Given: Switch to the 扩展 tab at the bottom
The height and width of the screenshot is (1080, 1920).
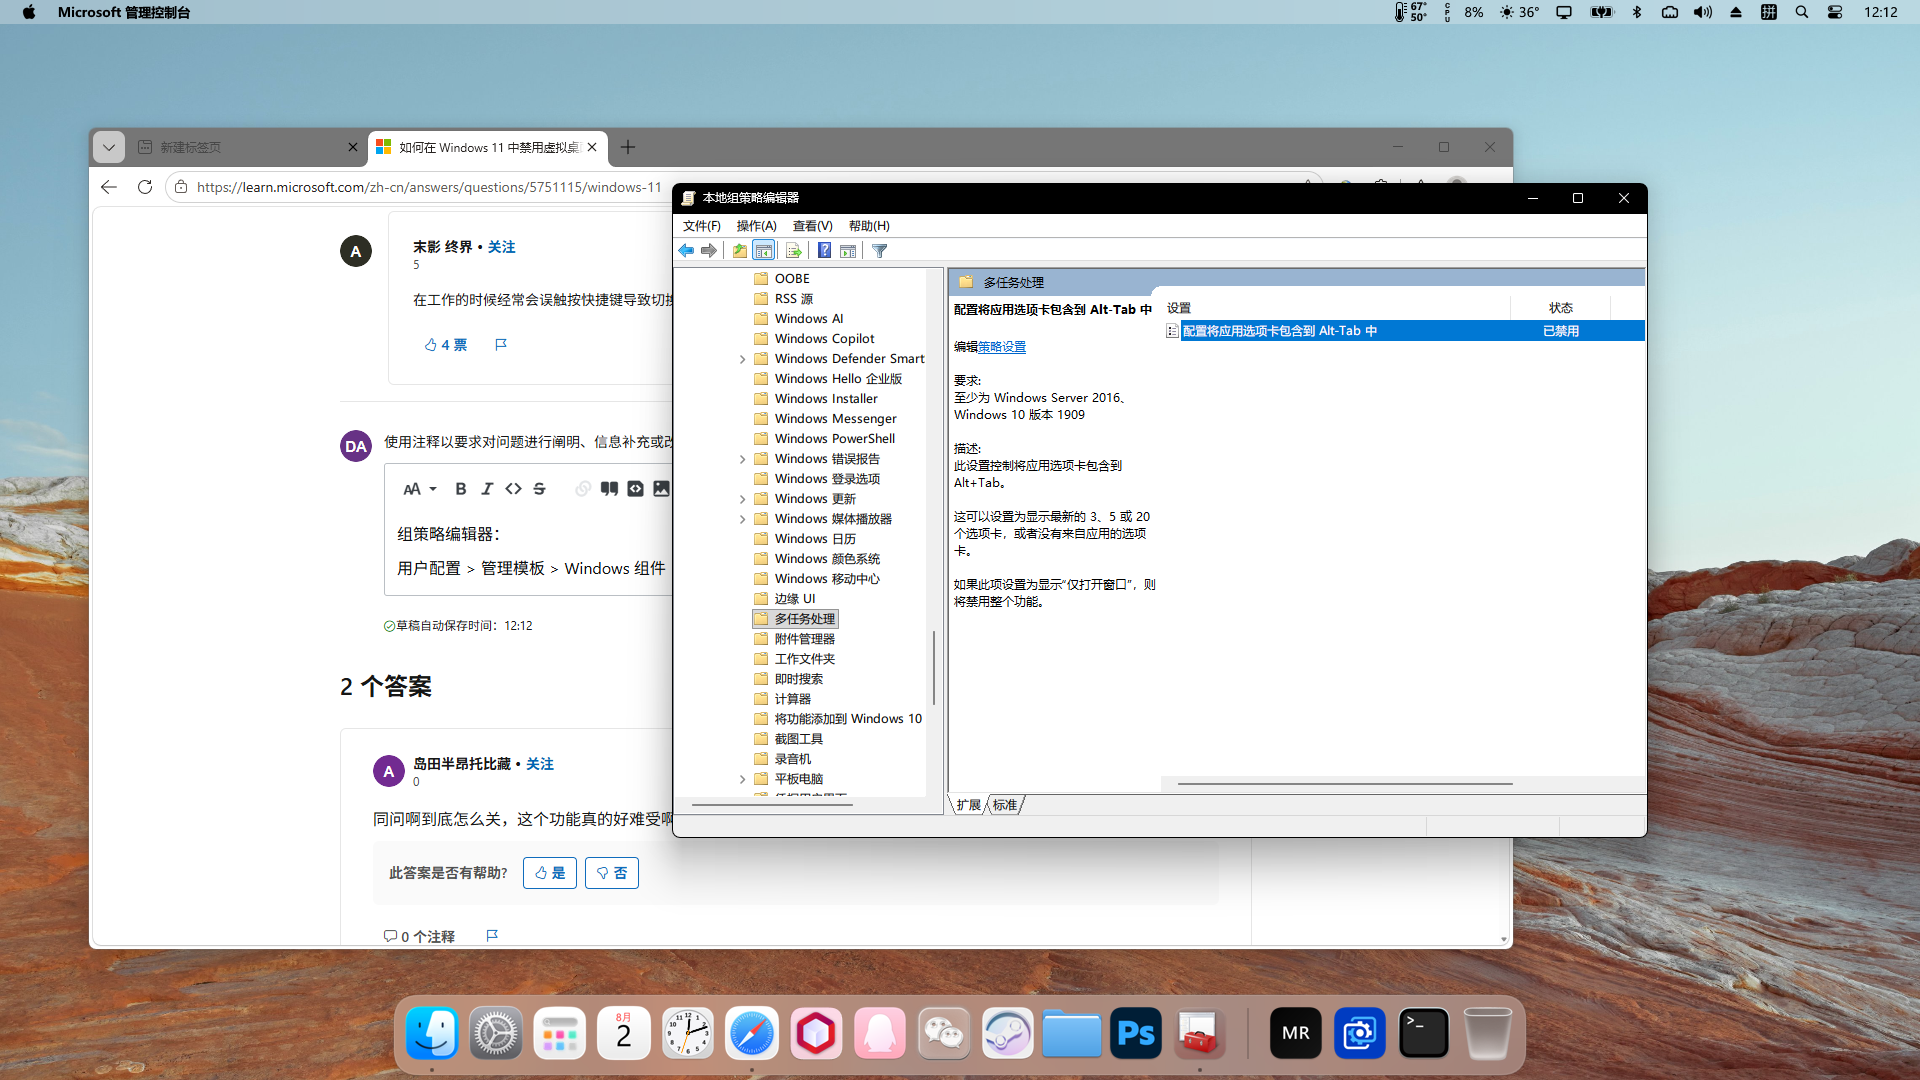Looking at the screenshot, I should [969, 805].
